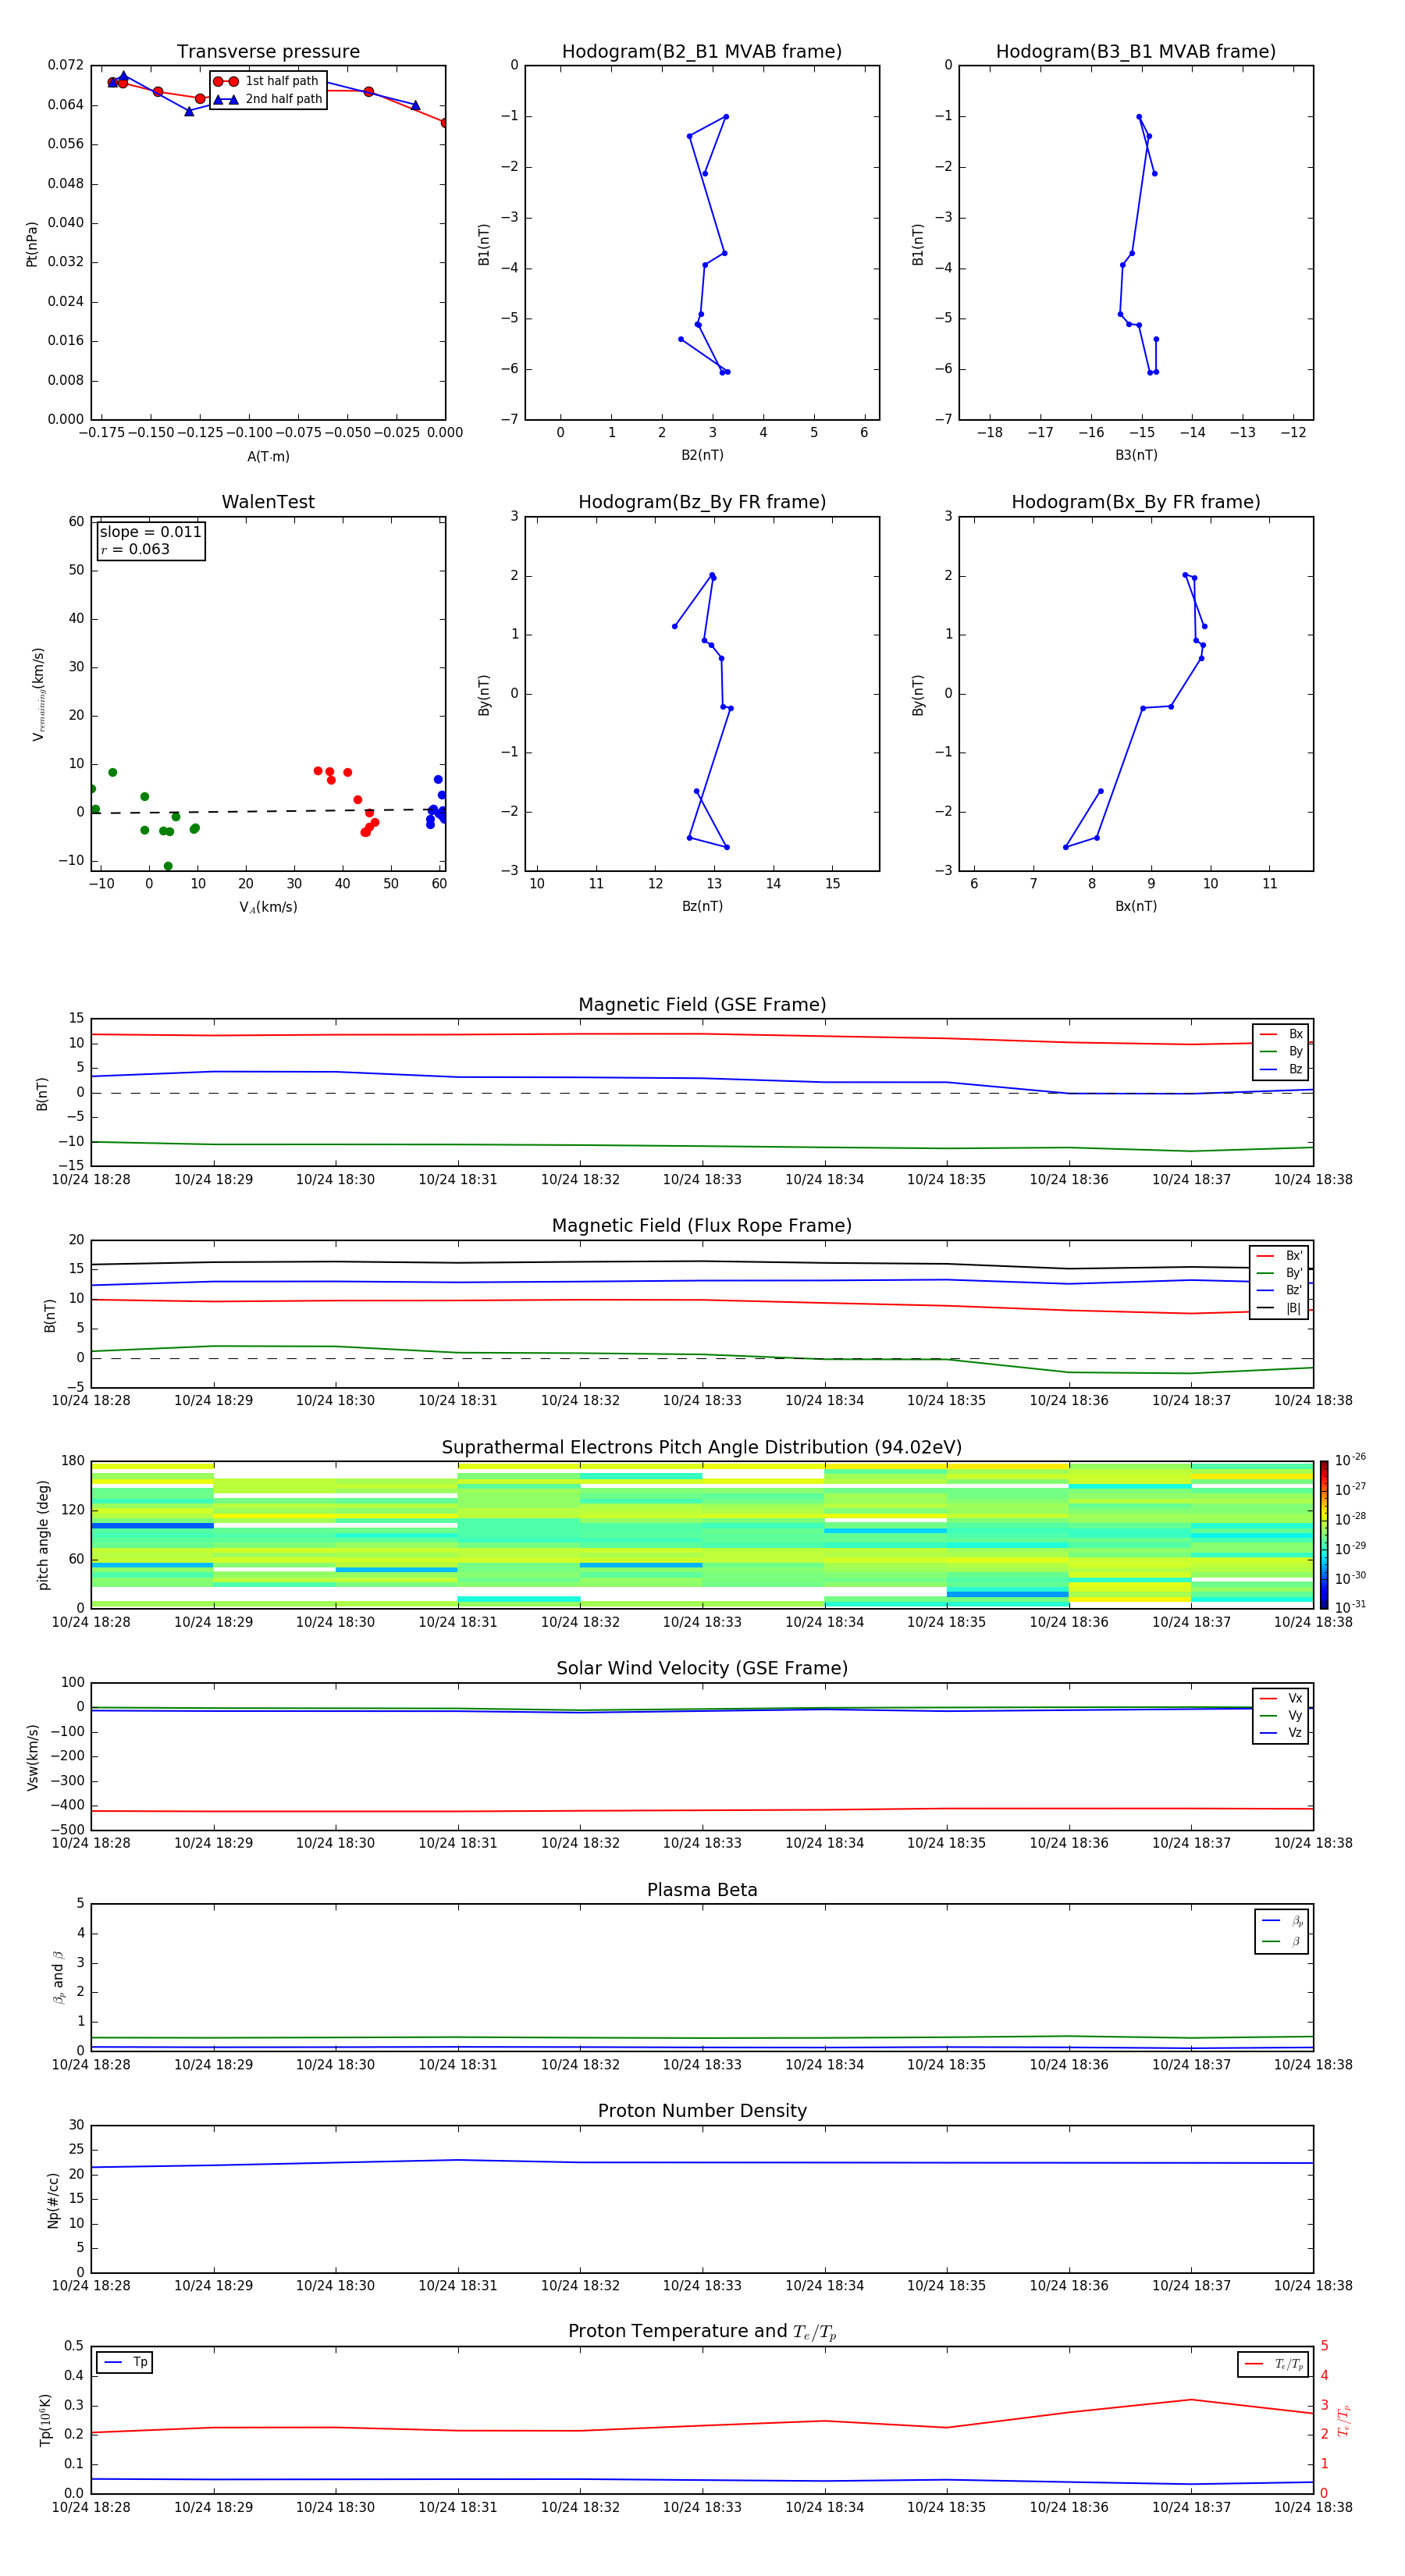This screenshot has height=2576, width=1405.
Task: Click '10/24 18:38' tick under Proton Number Density plot
Action: 1313,2286
